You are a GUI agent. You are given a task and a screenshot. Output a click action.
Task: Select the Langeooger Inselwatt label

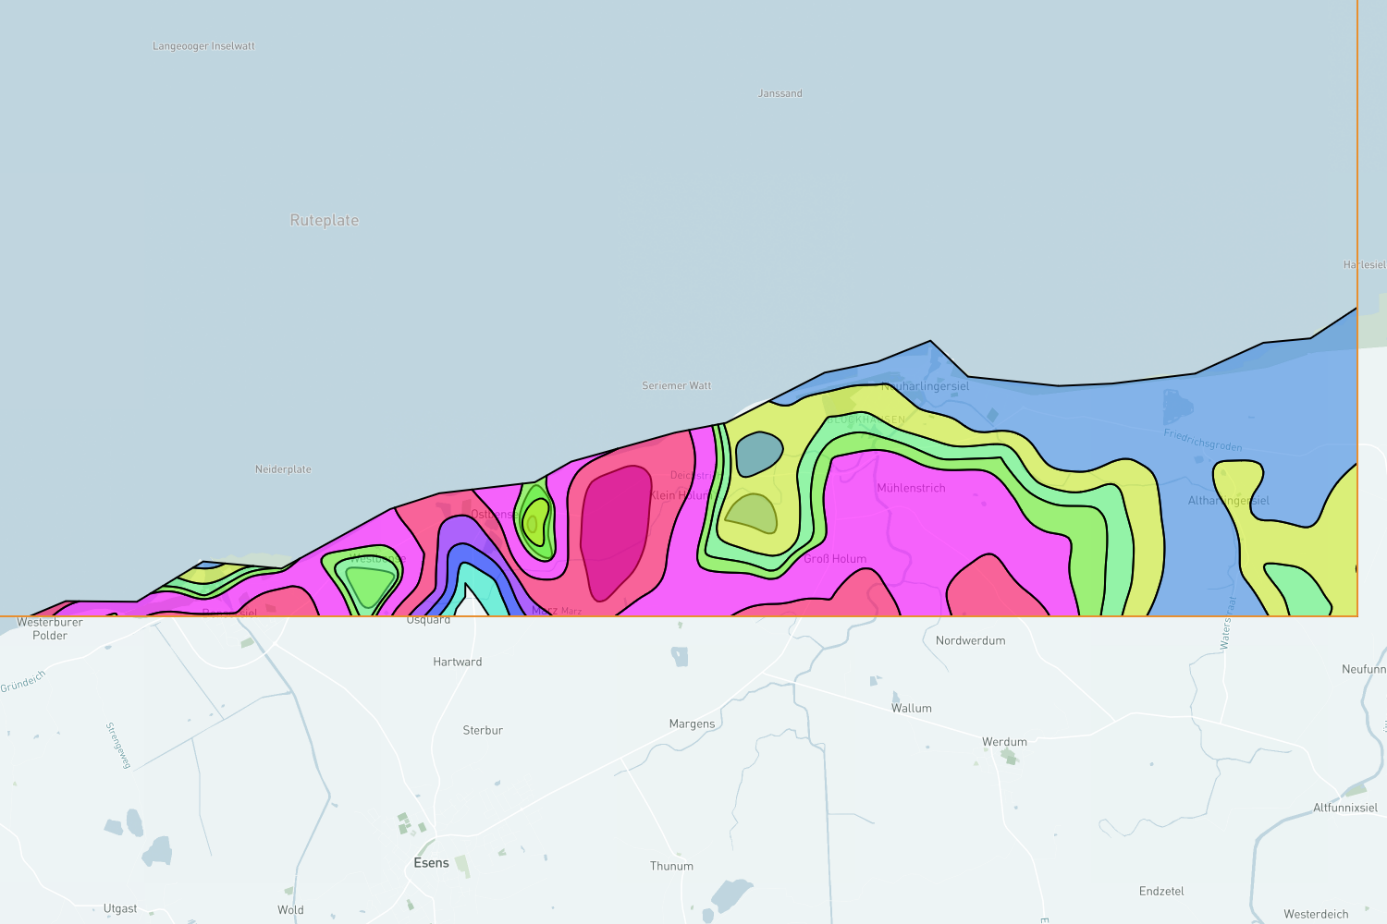pos(203,46)
